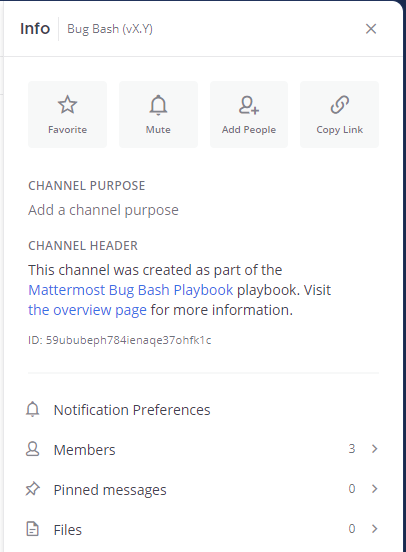Open the Pinned messages row label
The width and height of the screenshot is (406, 552).
tap(110, 490)
